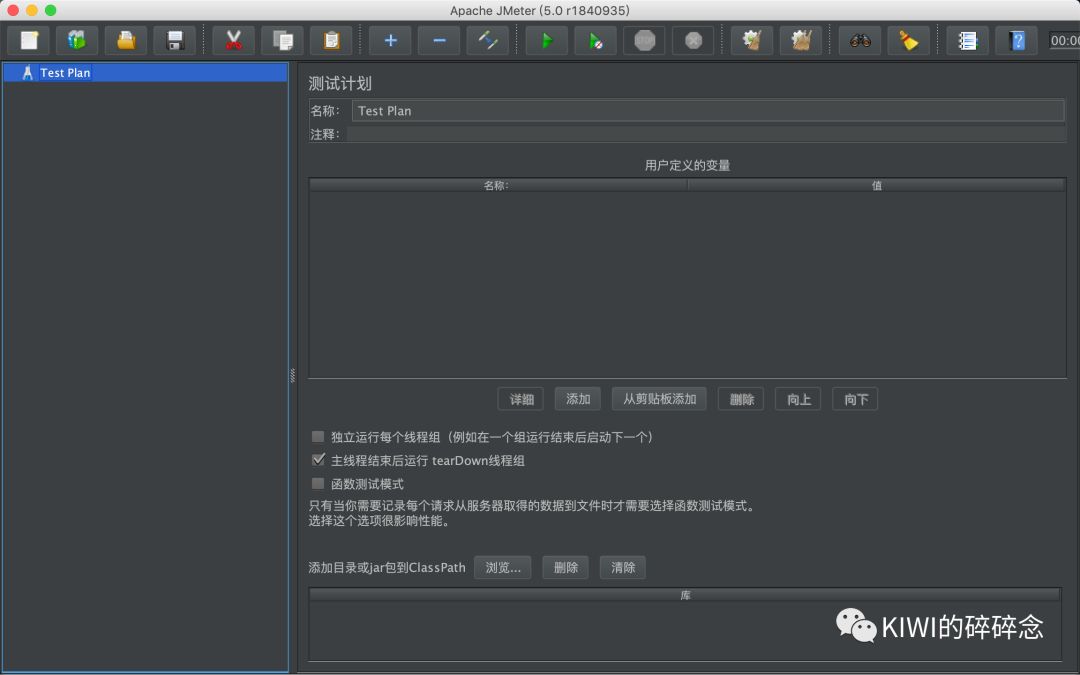The image size is (1080, 675).
Task: Open function helper list icon
Action: point(968,41)
